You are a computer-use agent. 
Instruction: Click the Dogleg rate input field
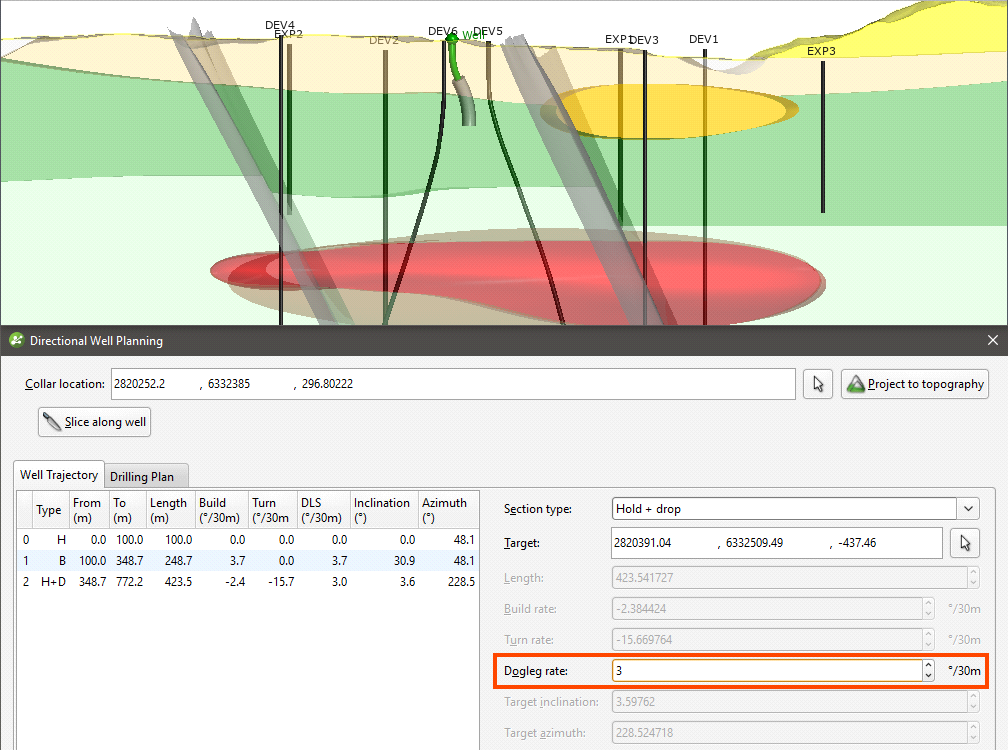765,671
